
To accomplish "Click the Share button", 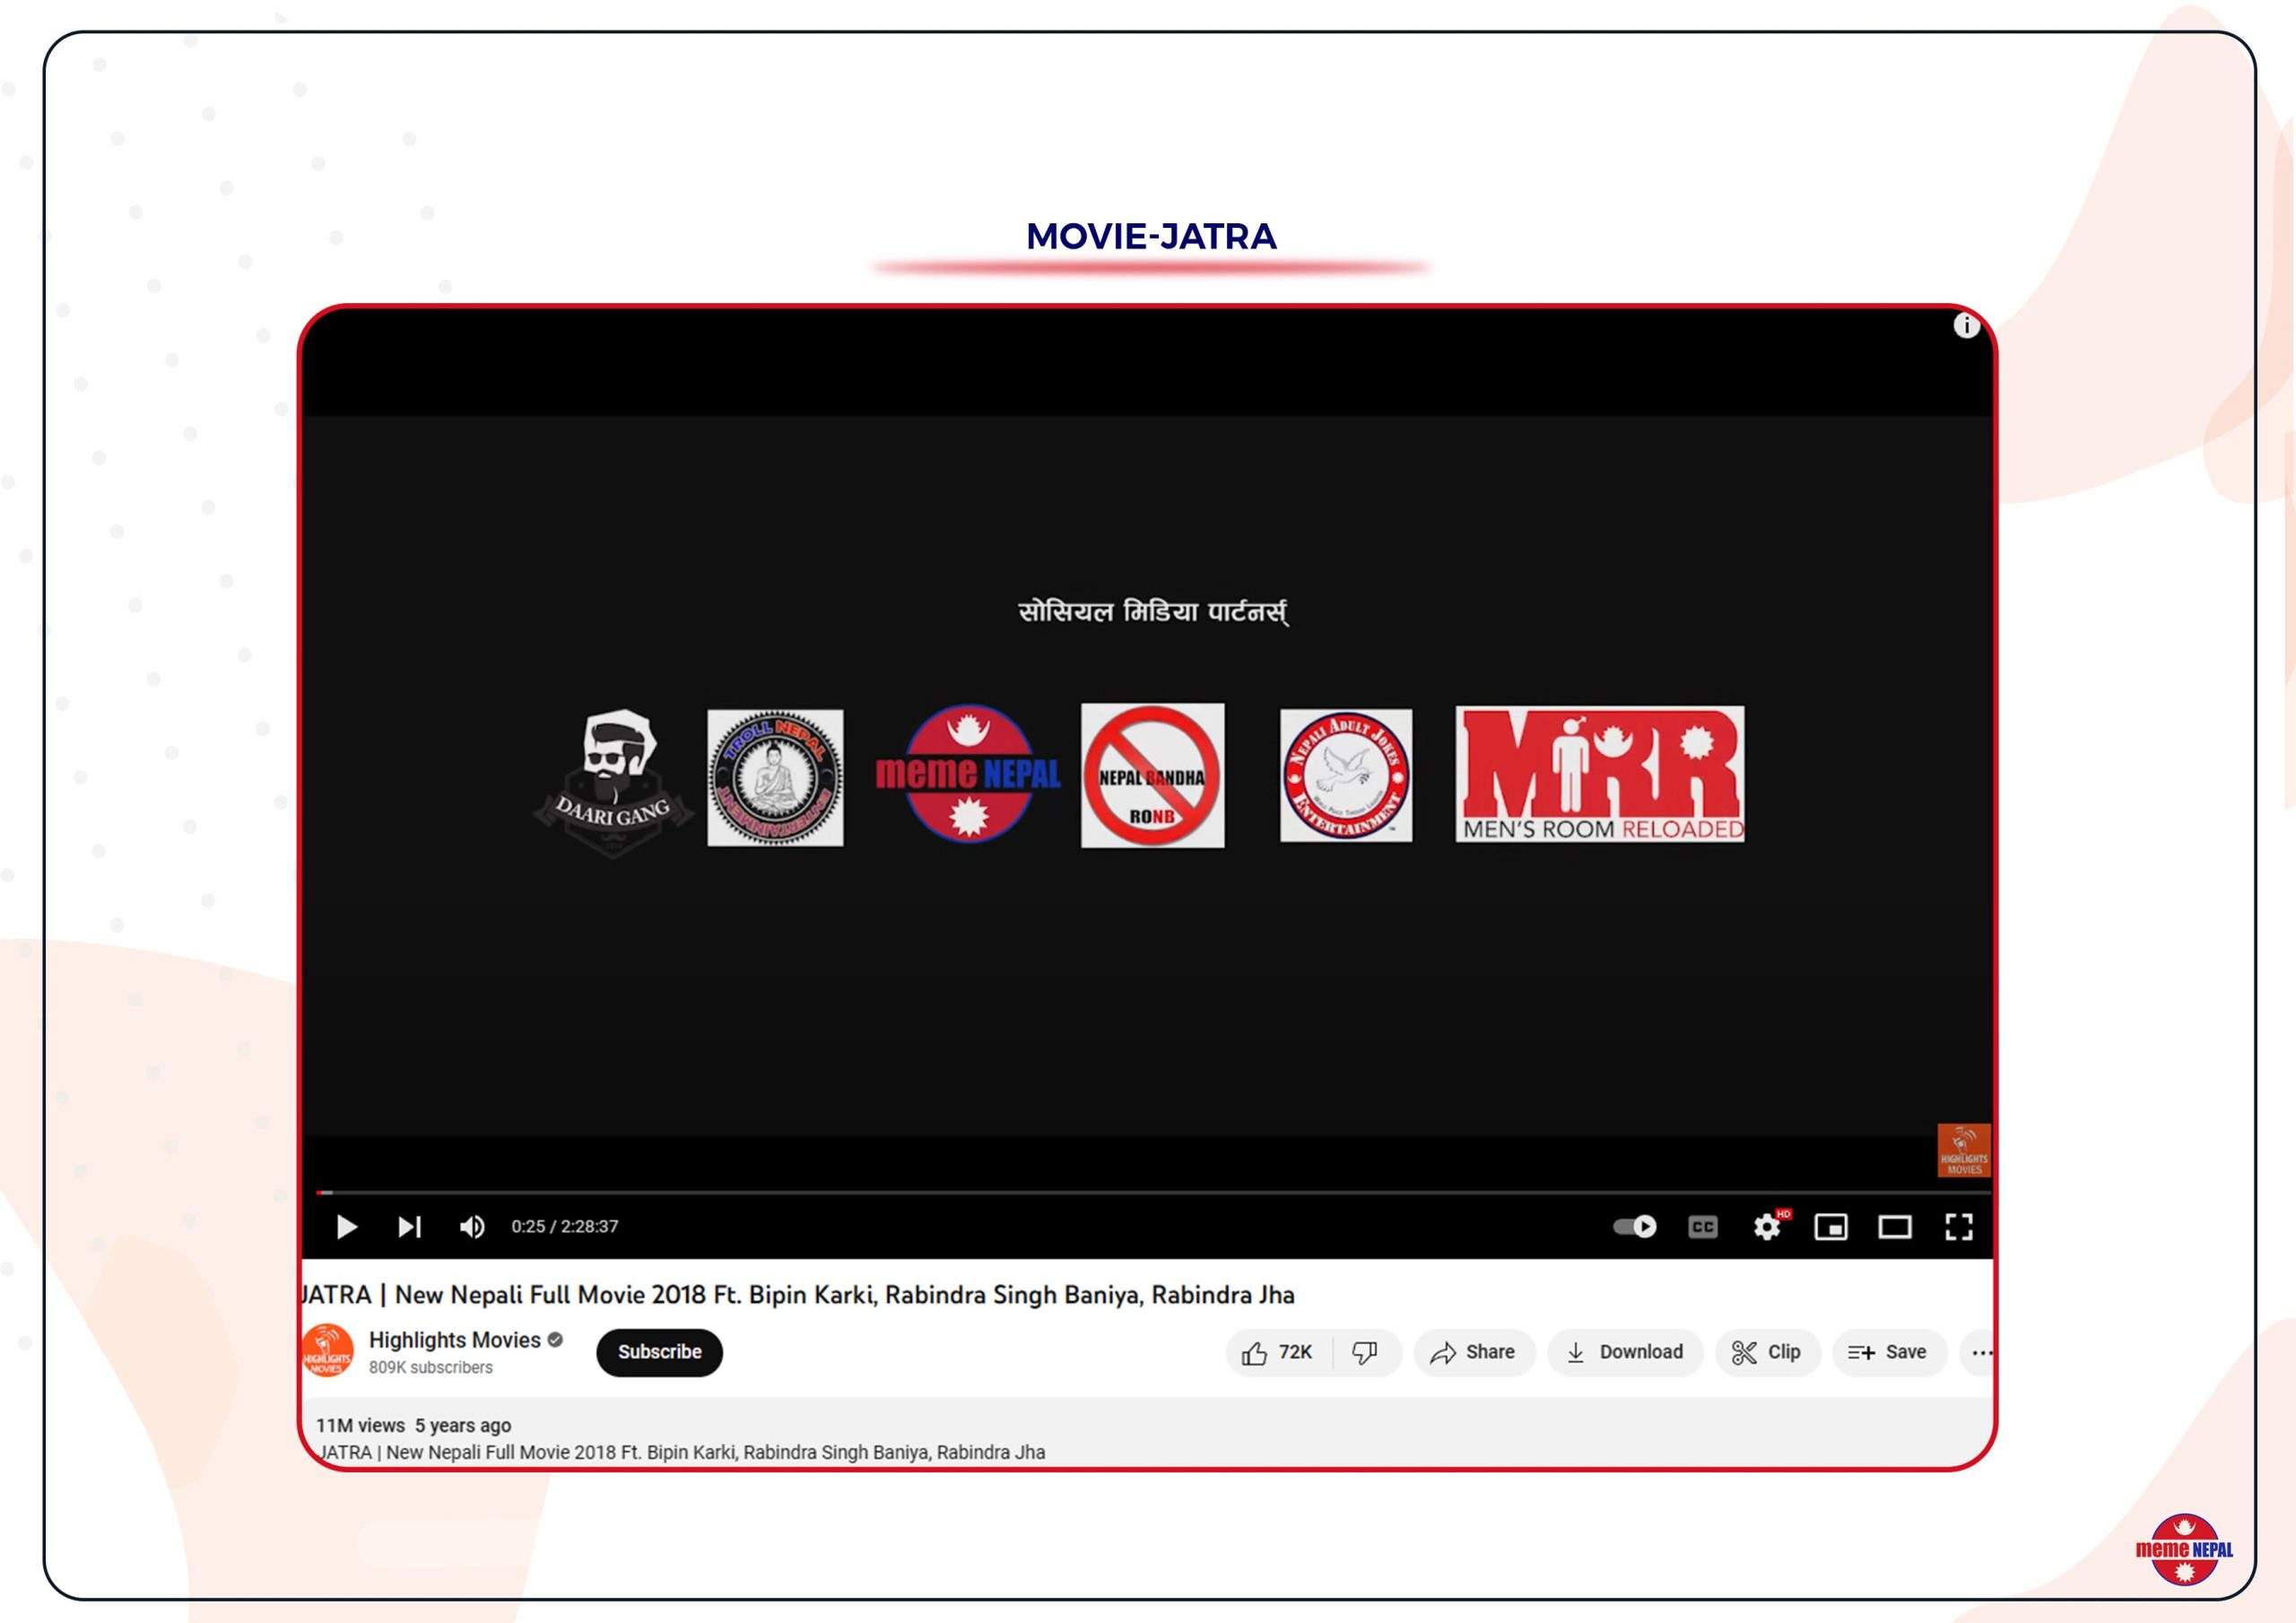I will [x=1473, y=1353].
